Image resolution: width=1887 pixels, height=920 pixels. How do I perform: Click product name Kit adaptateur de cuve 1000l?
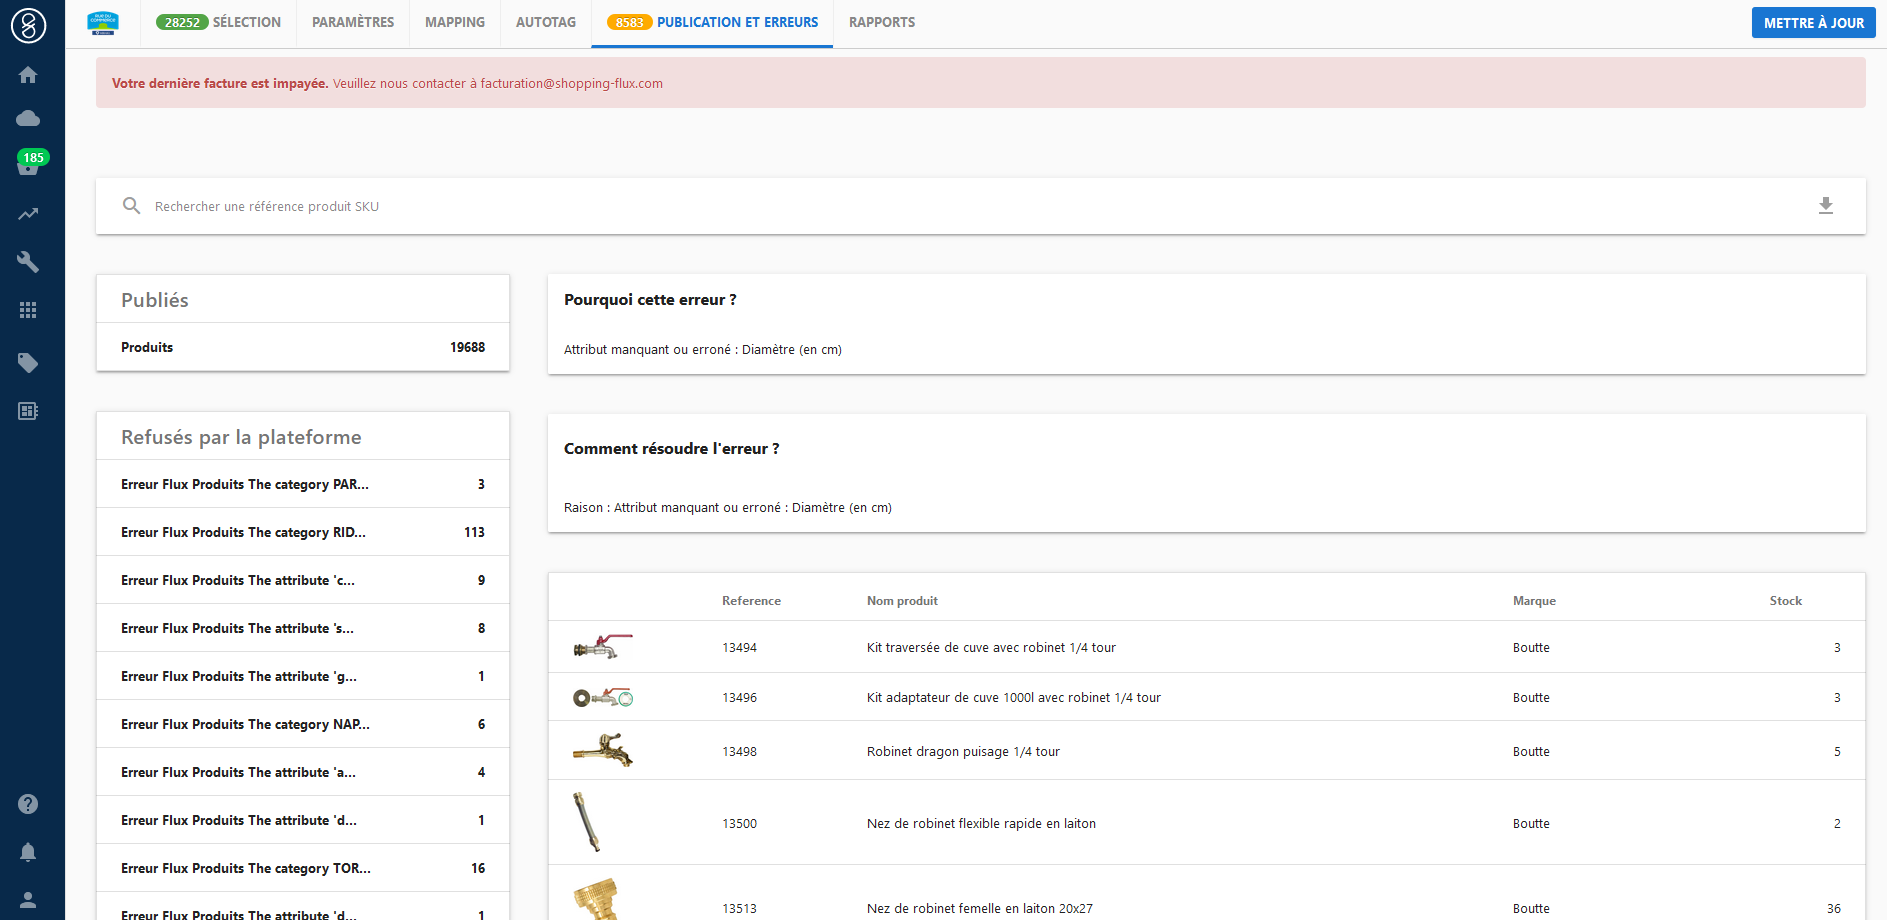[1014, 698]
